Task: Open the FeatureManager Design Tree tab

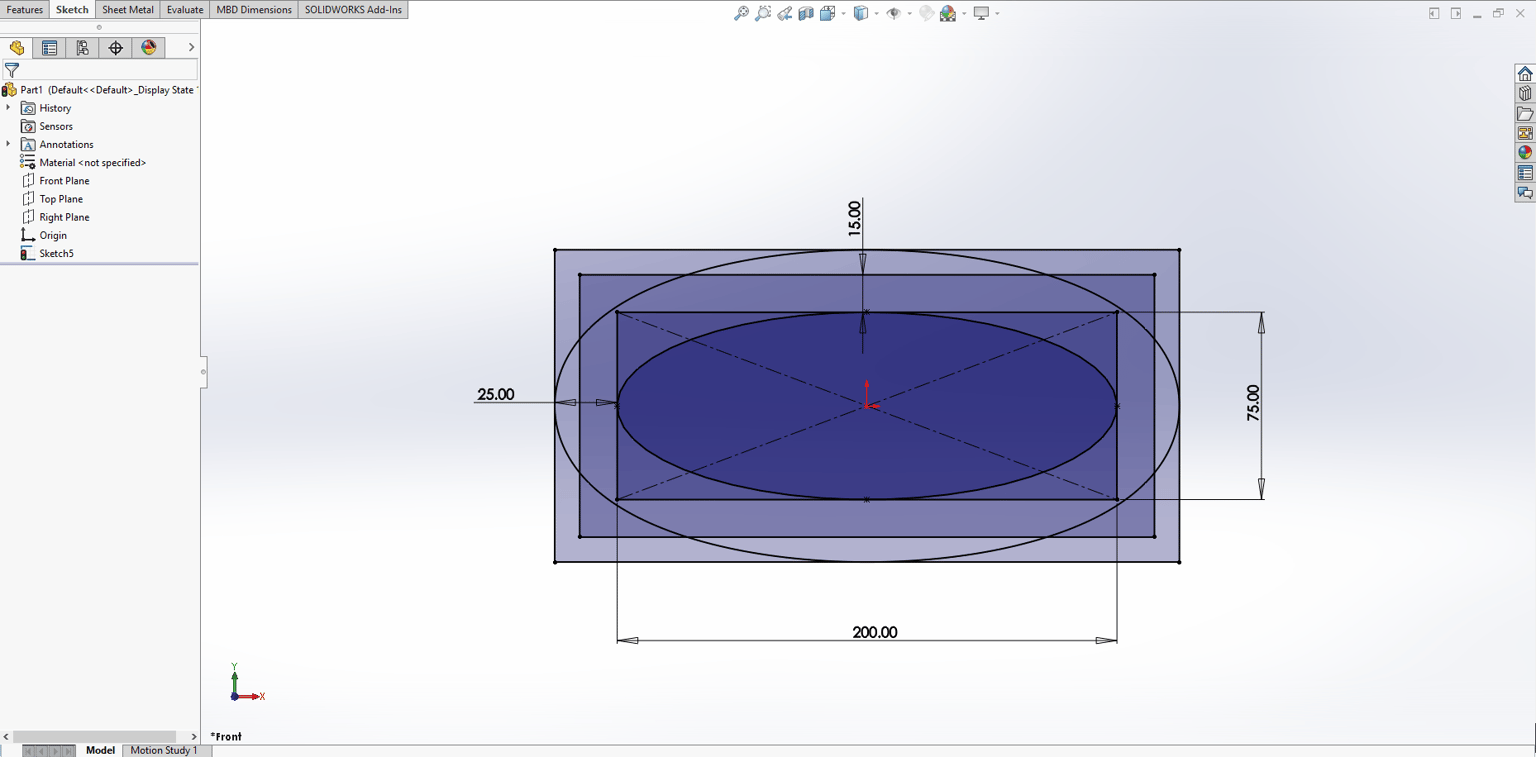Action: pyautogui.click(x=17, y=48)
